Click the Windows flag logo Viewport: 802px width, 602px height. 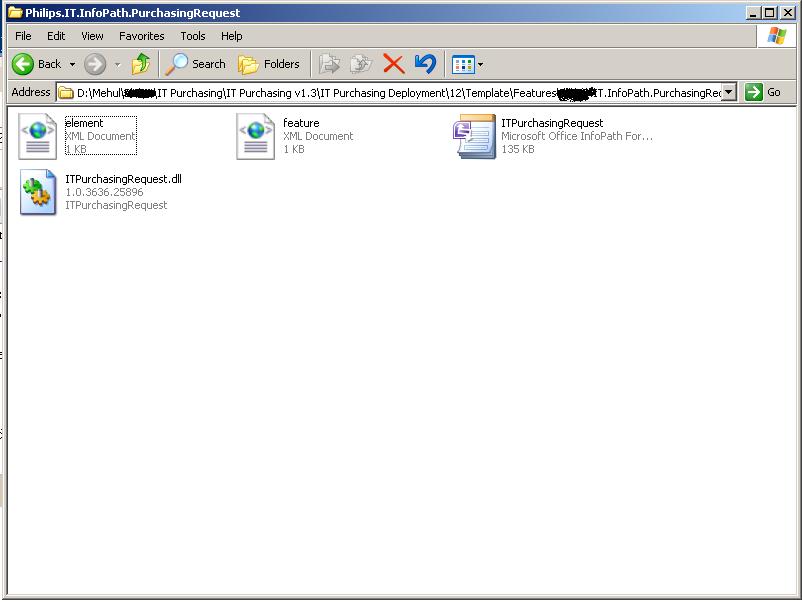776,36
